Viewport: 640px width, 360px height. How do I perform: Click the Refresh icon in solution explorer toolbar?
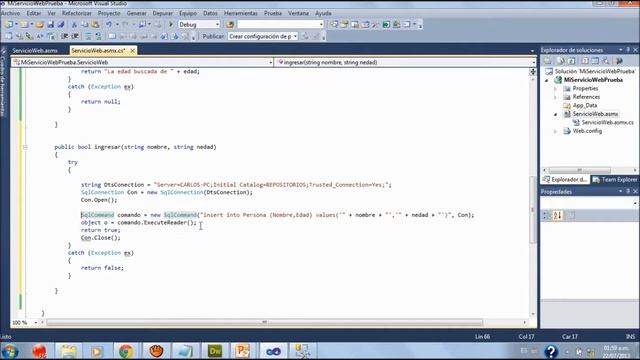[571, 61]
